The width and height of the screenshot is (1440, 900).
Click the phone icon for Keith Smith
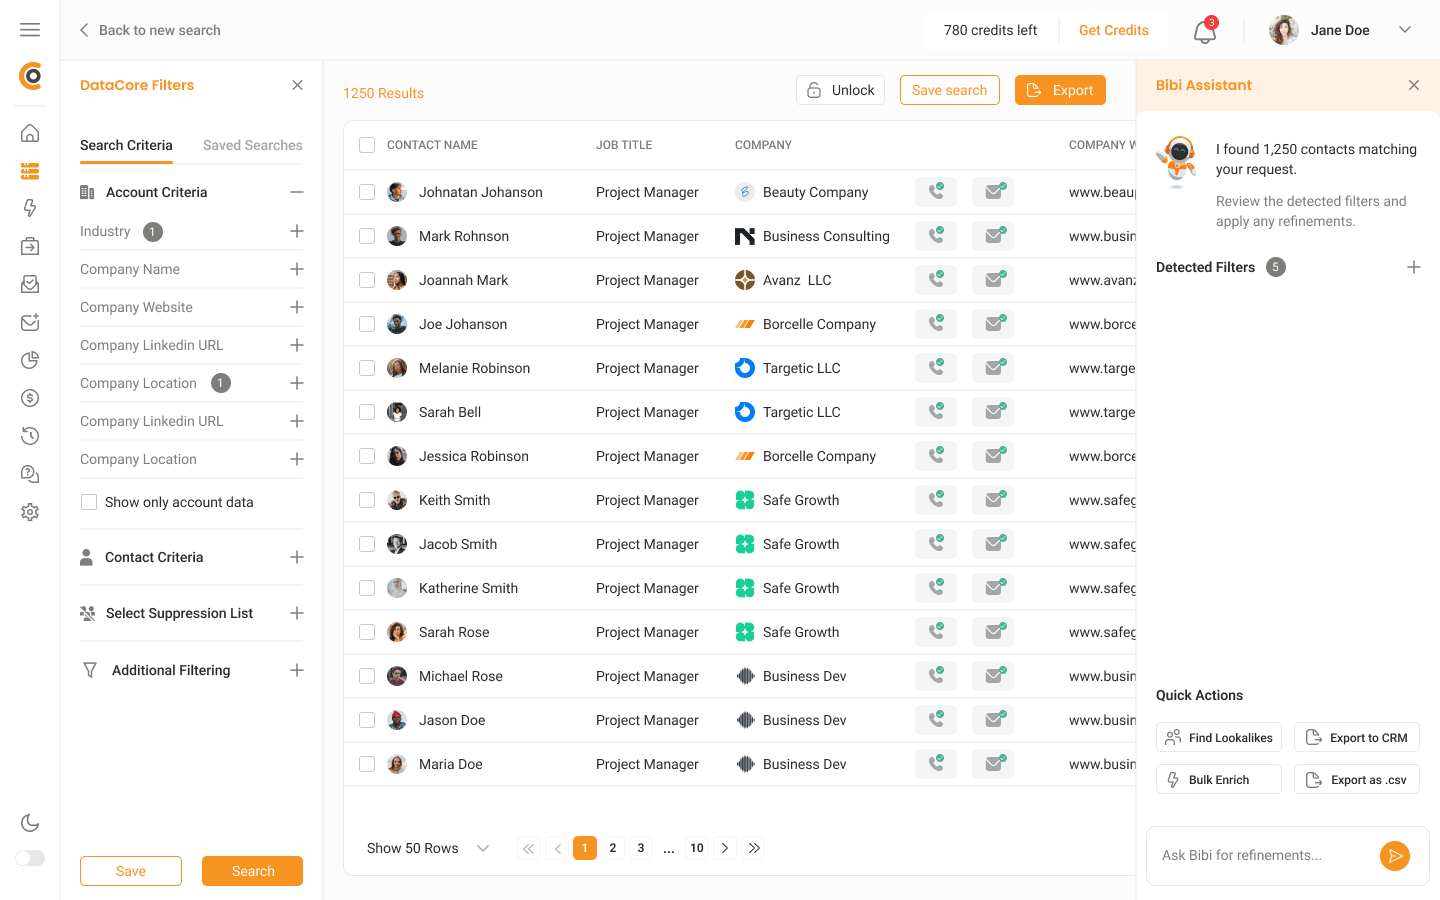(936, 500)
